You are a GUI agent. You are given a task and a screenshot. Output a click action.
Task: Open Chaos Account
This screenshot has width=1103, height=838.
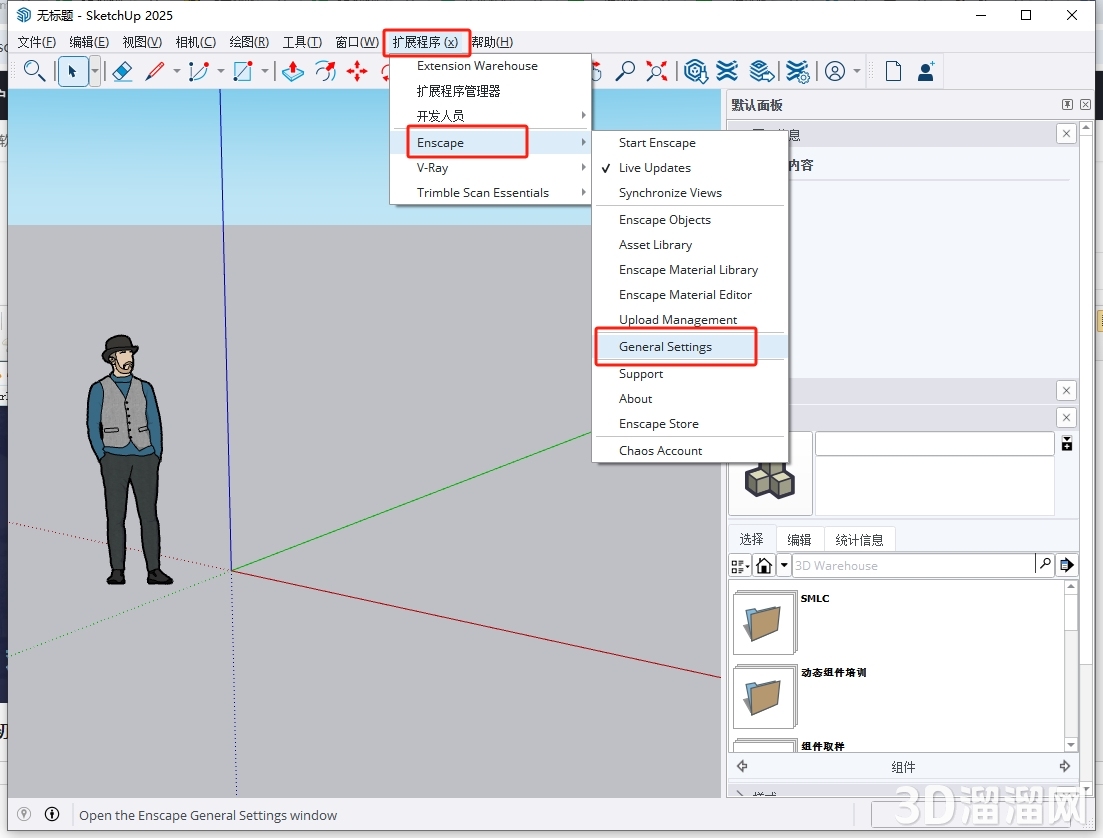(x=689, y=450)
